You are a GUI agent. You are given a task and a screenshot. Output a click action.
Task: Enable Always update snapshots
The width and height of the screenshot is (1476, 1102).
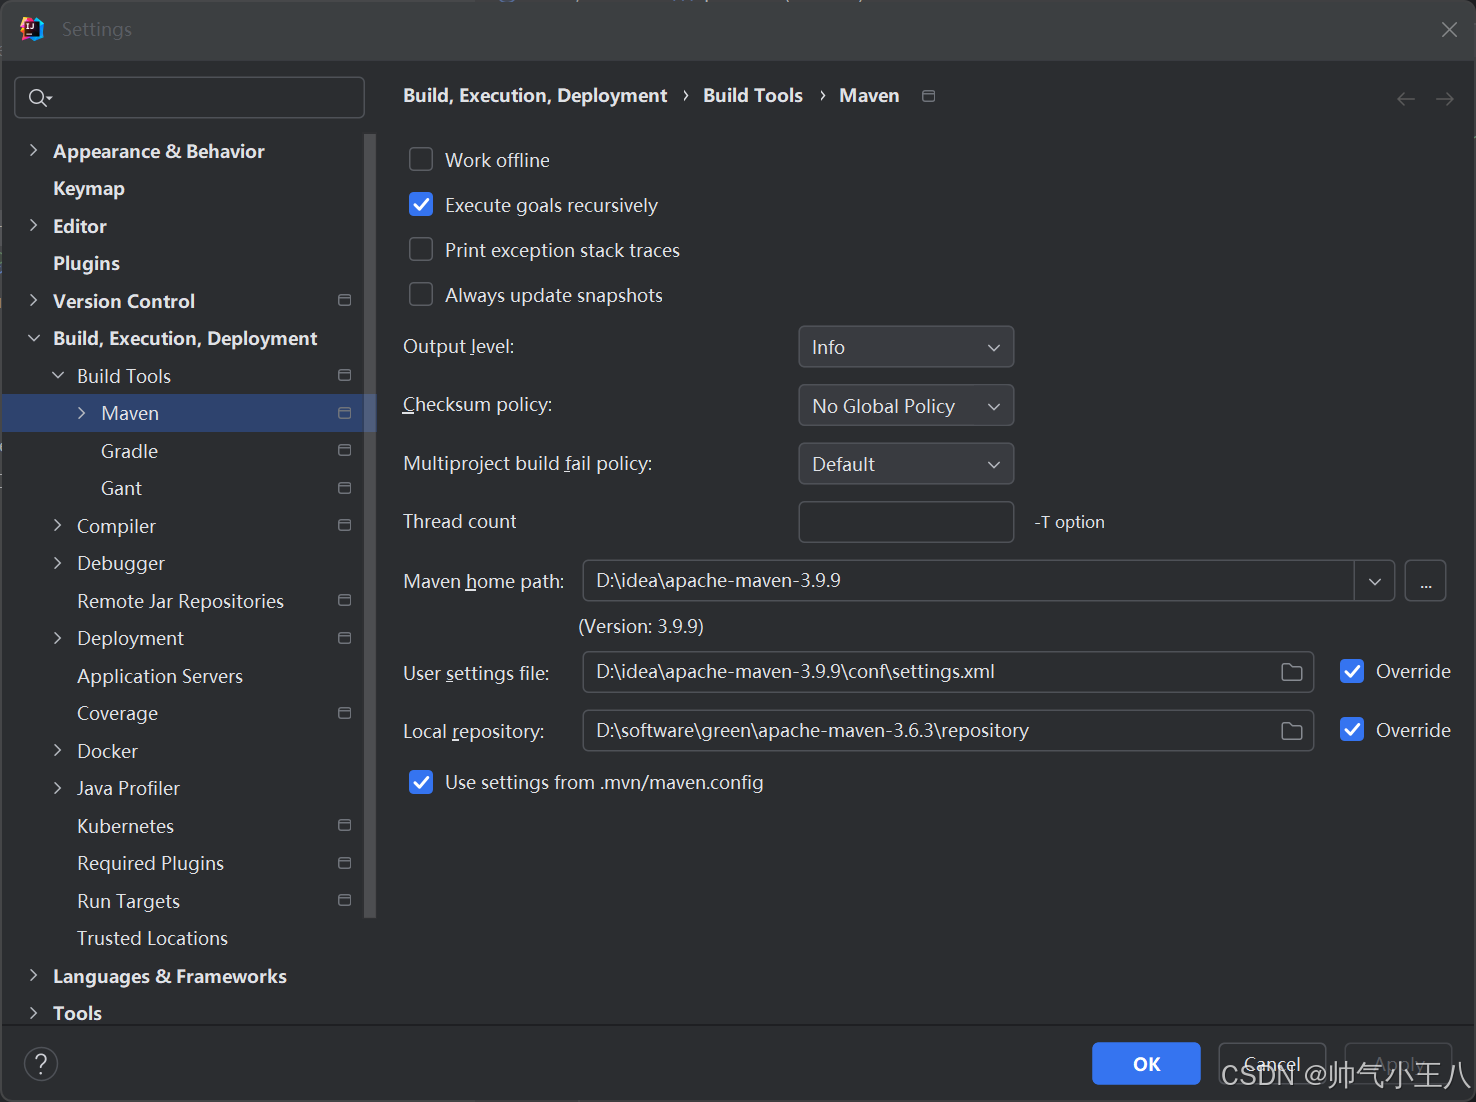tap(421, 295)
